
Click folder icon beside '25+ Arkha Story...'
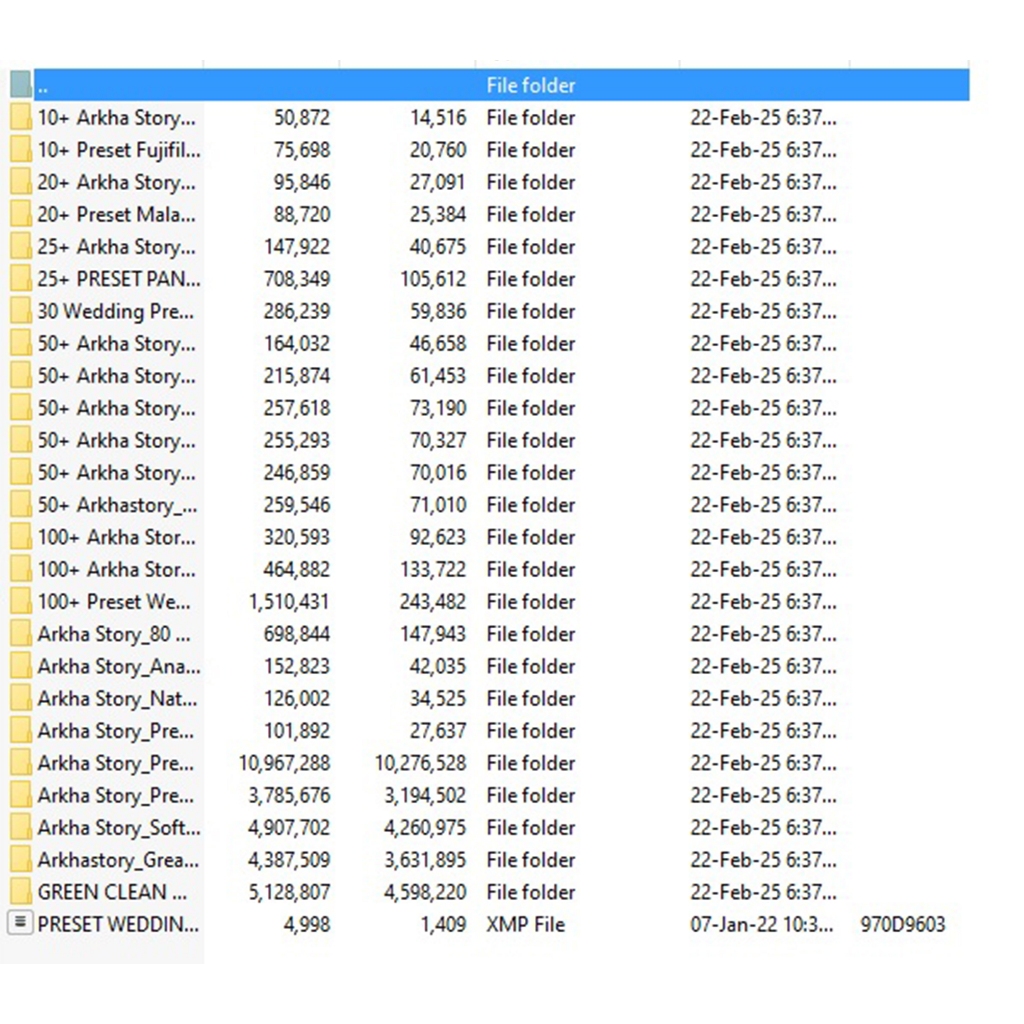[x=20, y=247]
